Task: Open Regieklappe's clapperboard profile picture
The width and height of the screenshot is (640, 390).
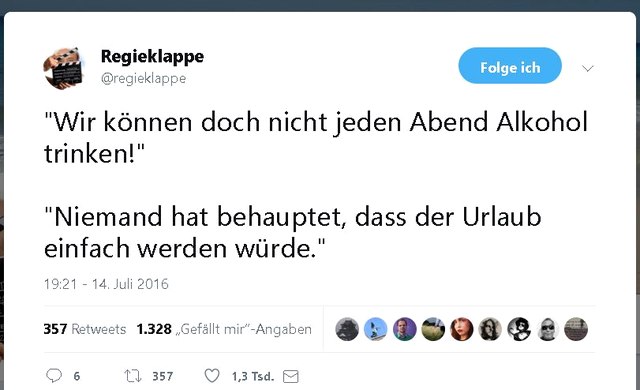Action: click(64, 68)
